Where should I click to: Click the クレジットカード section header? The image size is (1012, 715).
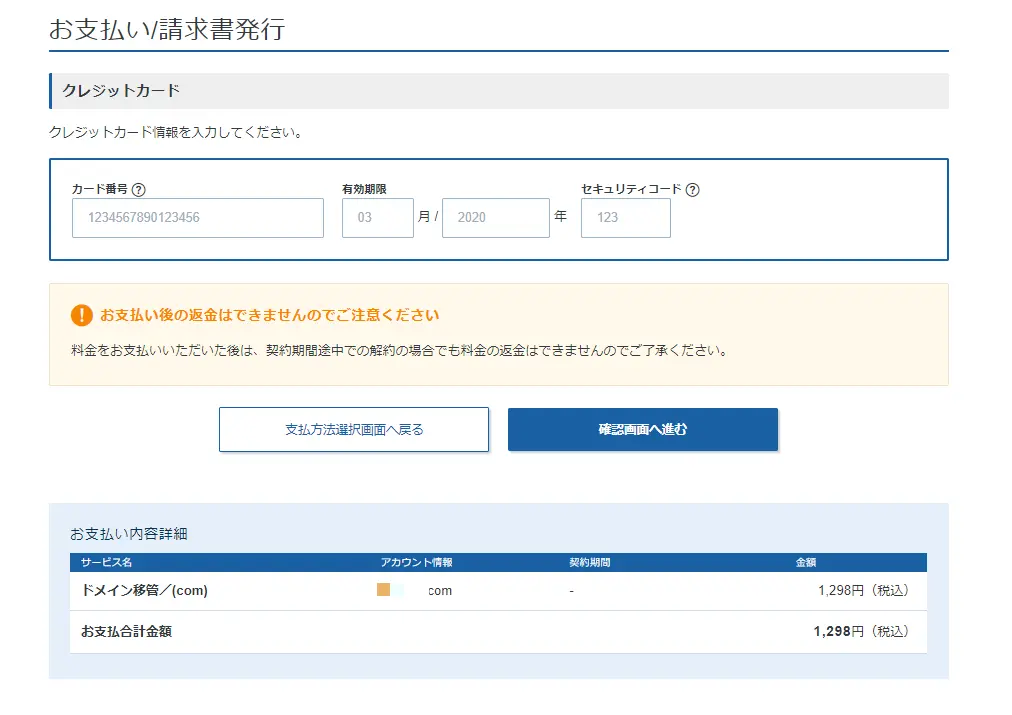(122, 91)
